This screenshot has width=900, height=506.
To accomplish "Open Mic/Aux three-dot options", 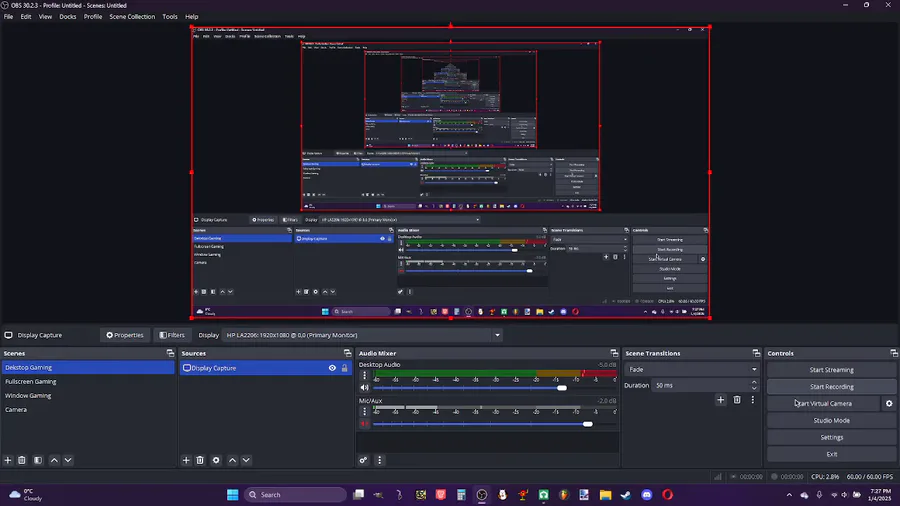I will (364, 411).
